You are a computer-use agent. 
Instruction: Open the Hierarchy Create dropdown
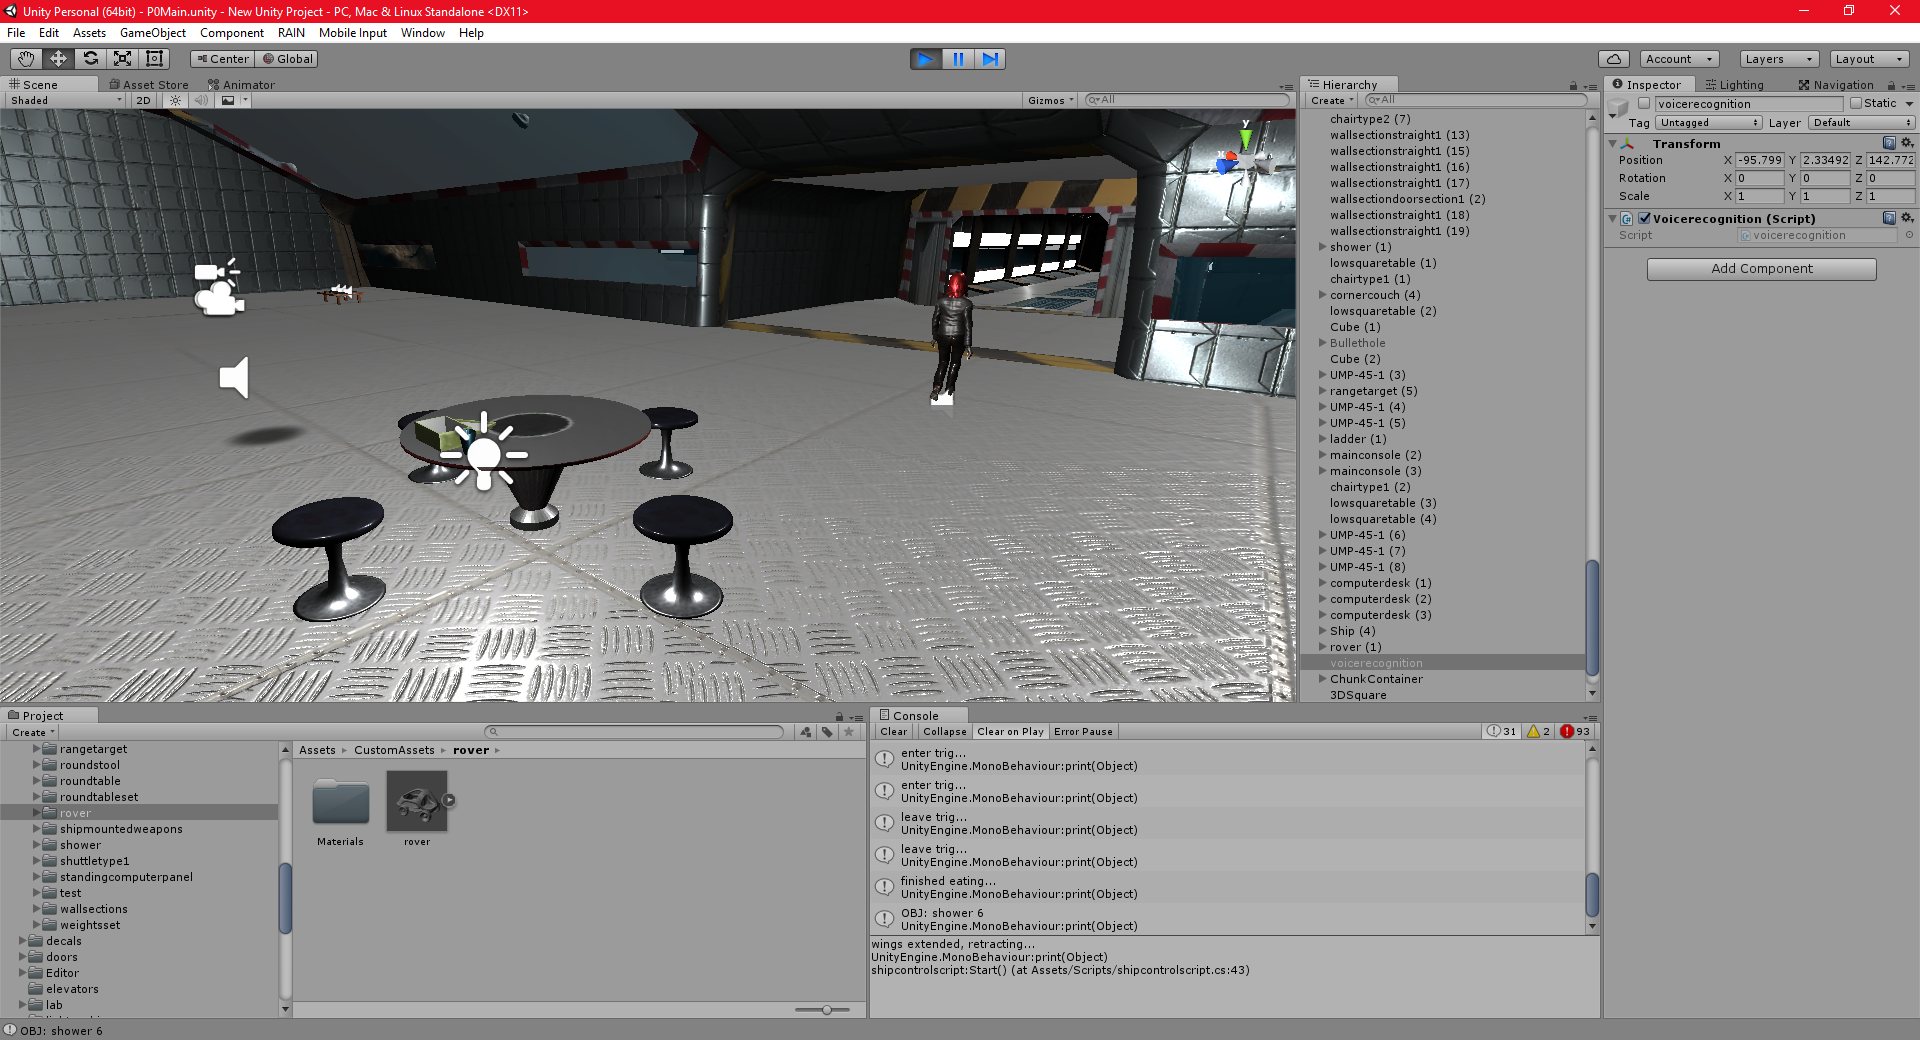click(x=1332, y=100)
